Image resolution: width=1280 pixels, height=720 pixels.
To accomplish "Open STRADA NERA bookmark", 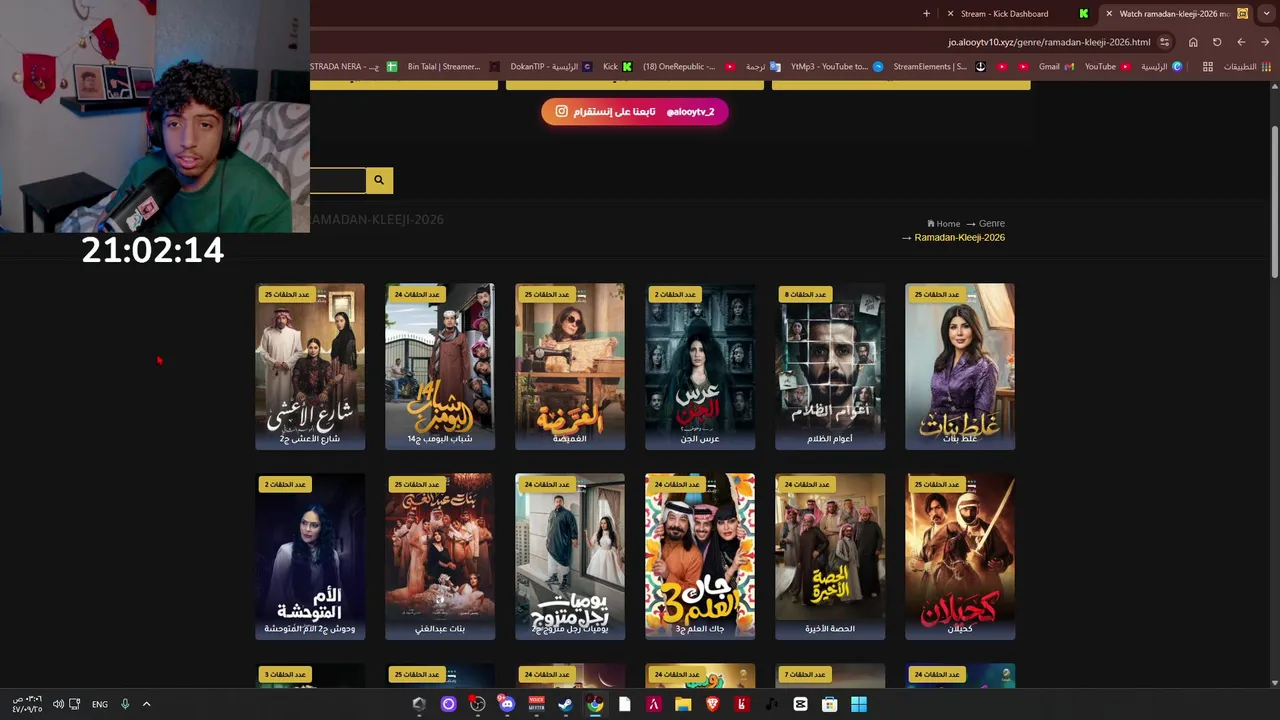I will [x=352, y=67].
